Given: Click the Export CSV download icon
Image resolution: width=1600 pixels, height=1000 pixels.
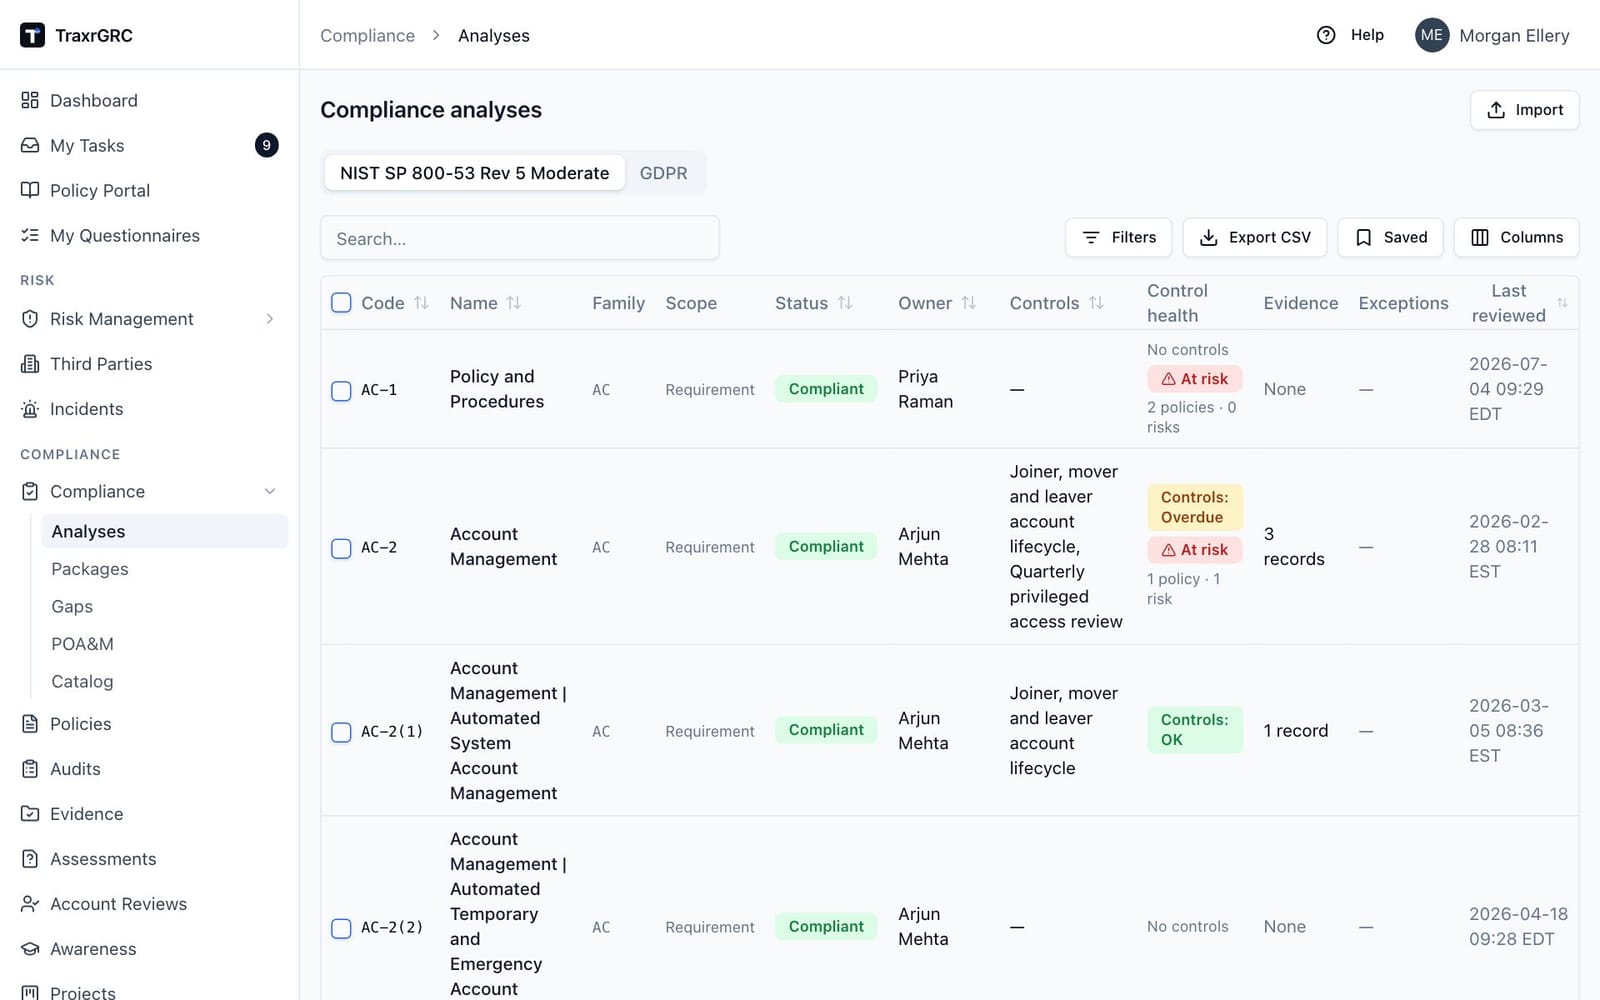Looking at the screenshot, I should point(1208,237).
